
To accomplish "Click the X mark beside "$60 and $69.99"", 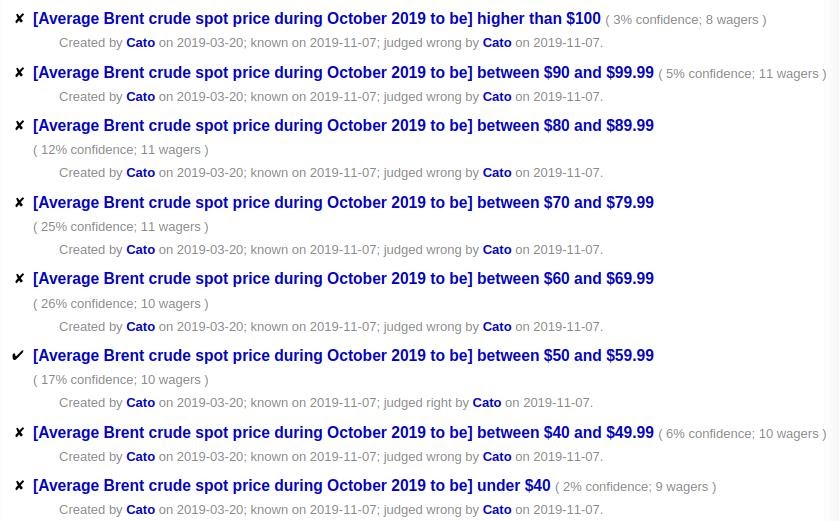I will [19, 279].
